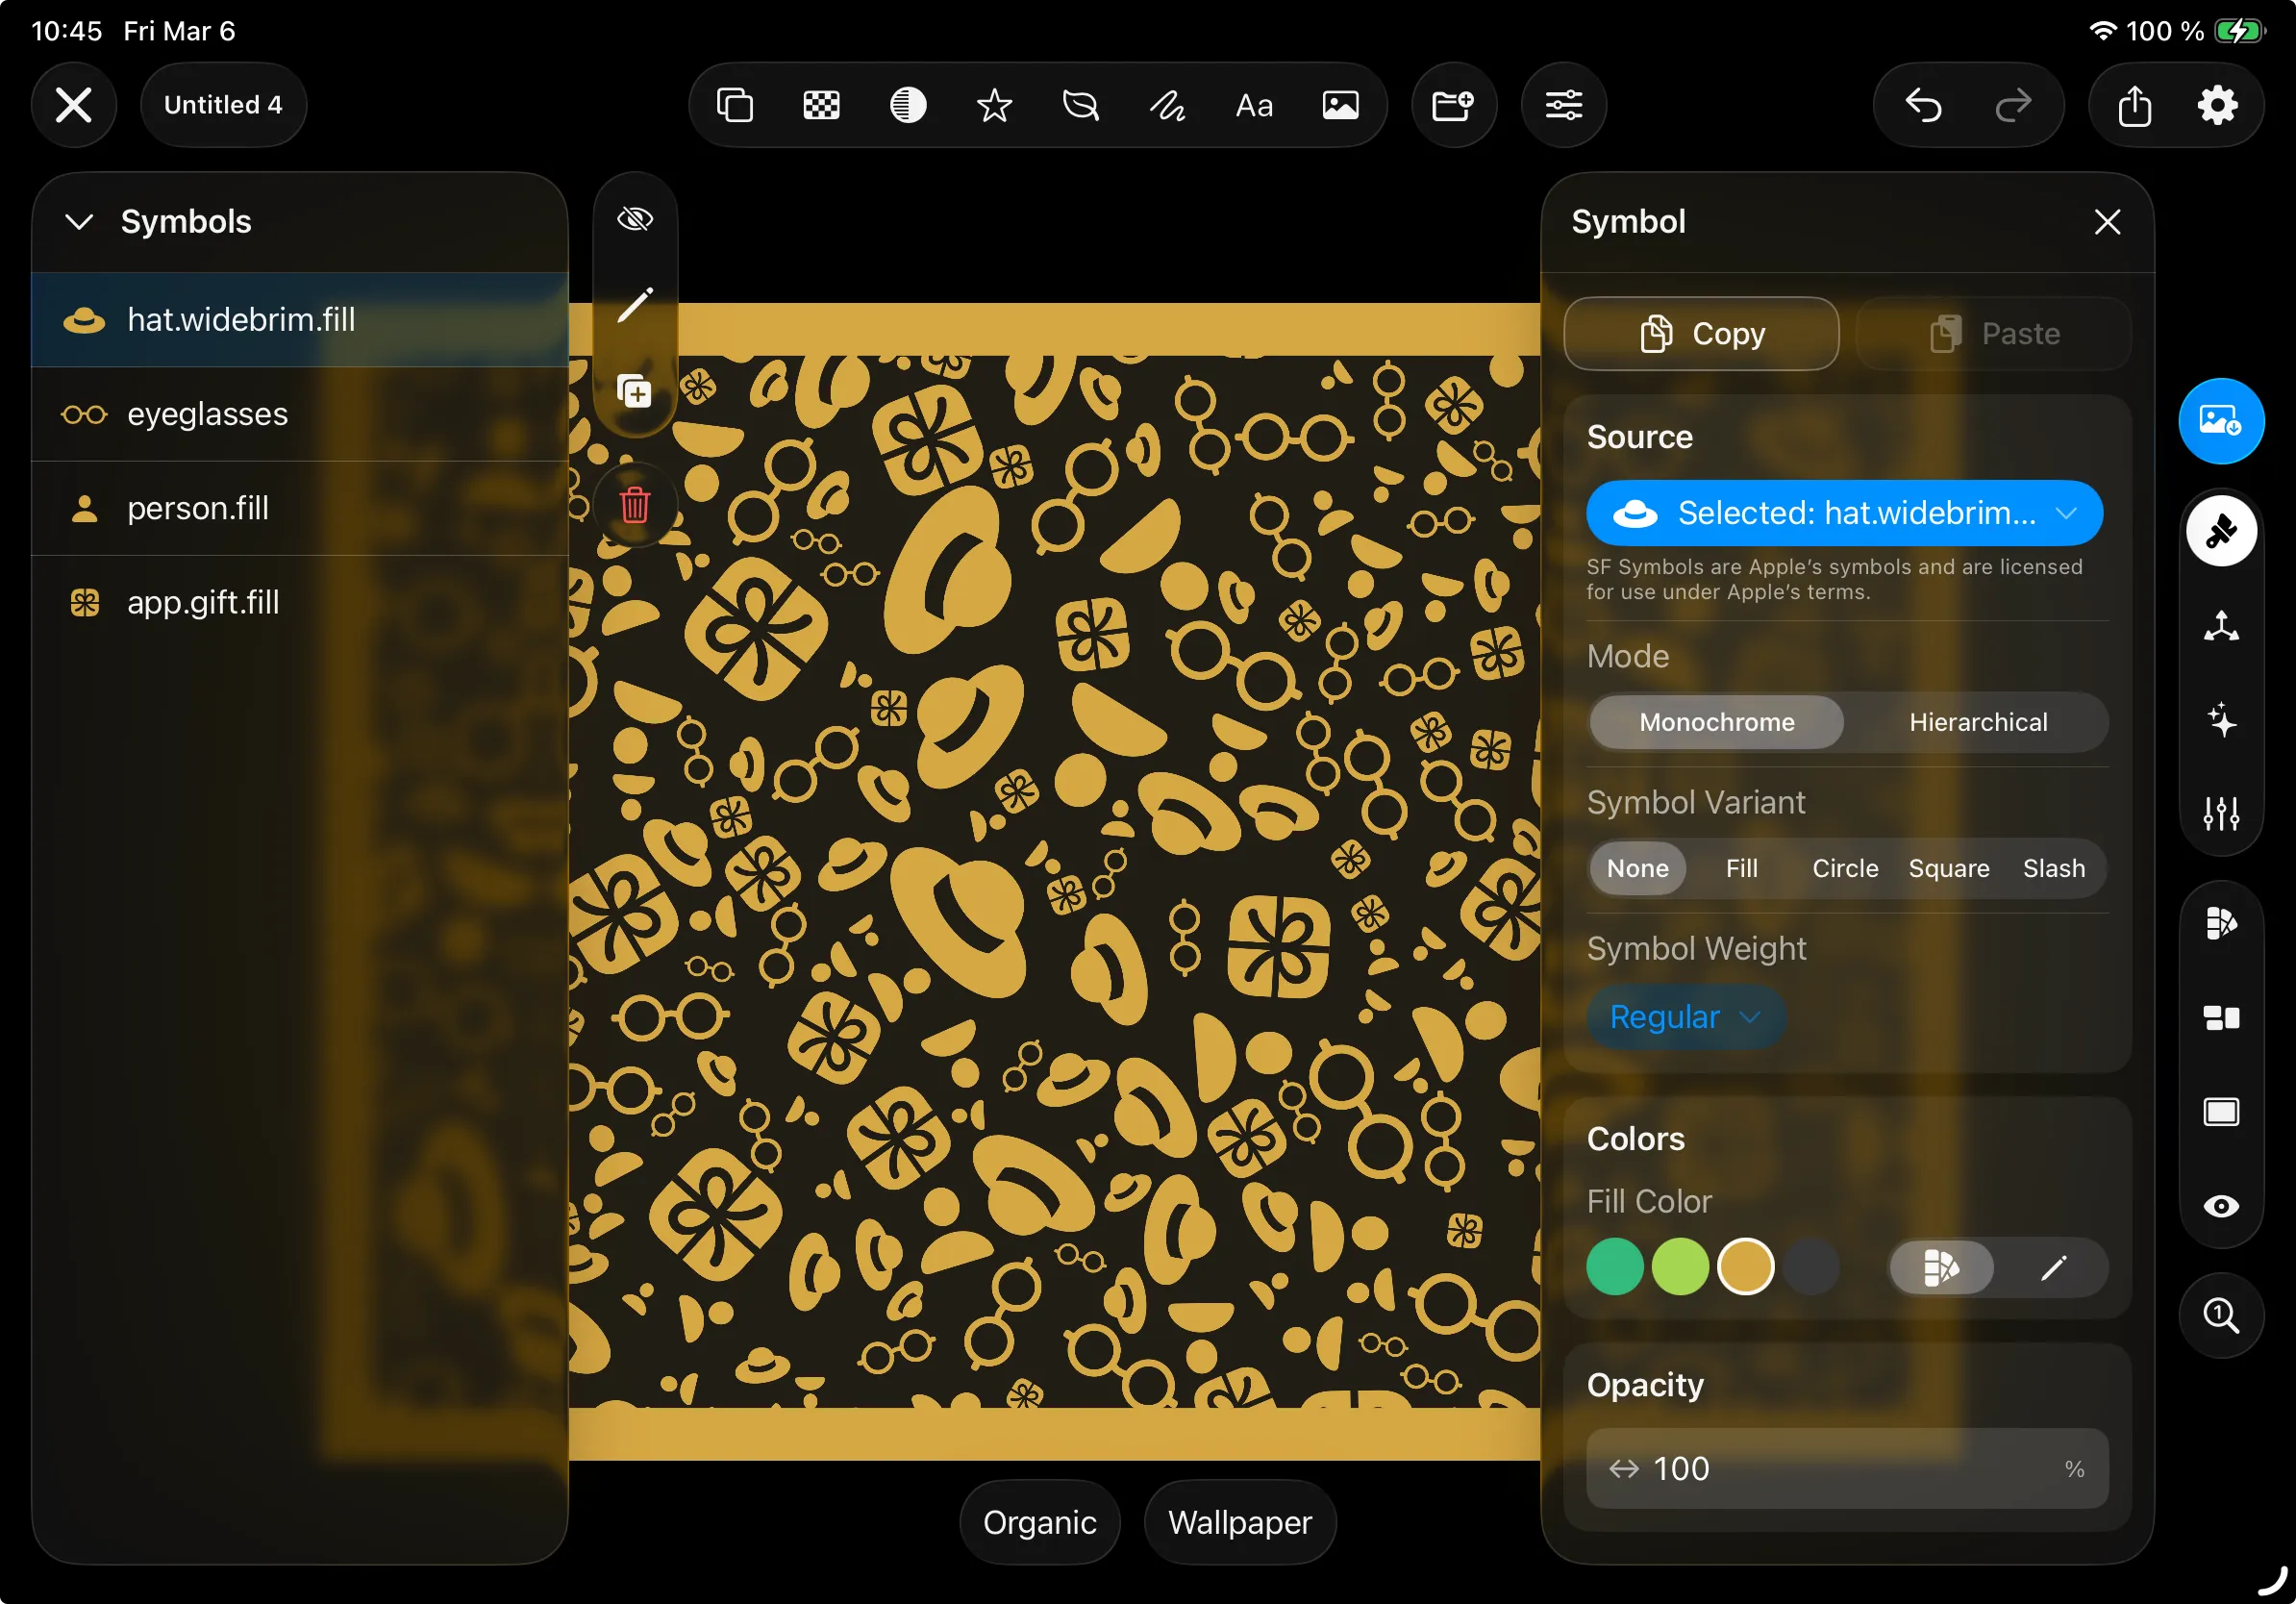This screenshot has height=1604, width=2296.
Task: Collapse the Symbols panel with its chevron
Action: tap(78, 222)
